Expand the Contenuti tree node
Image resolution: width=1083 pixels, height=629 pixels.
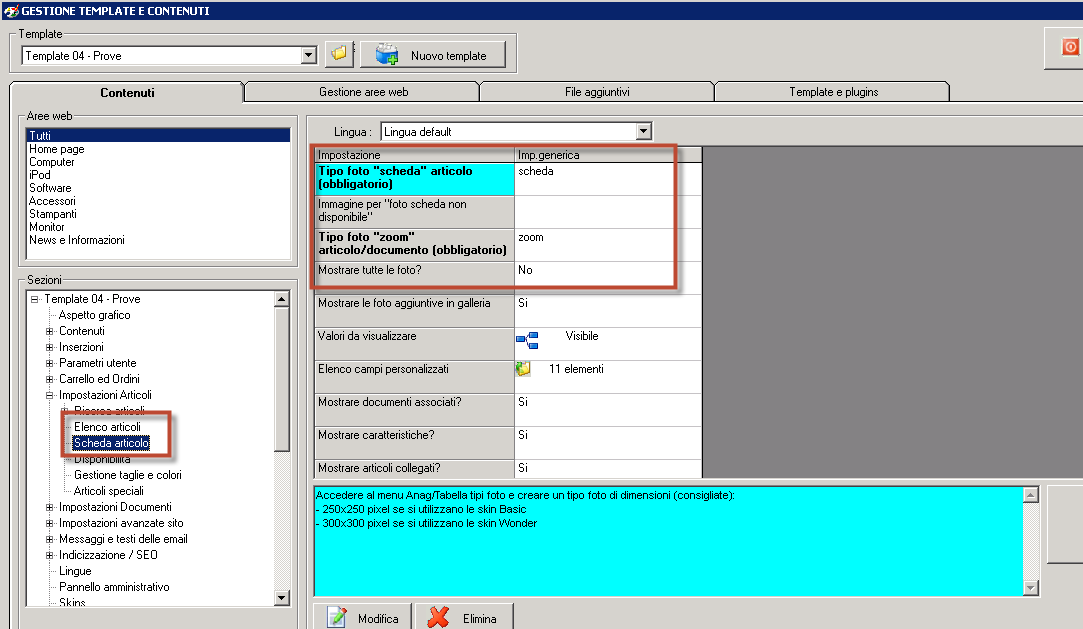(50, 331)
